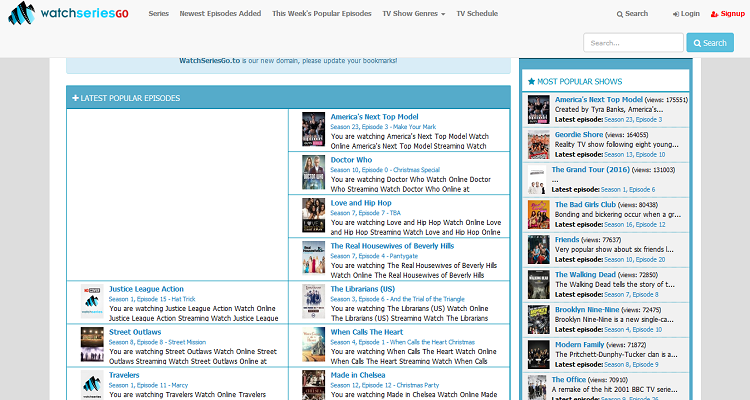The width and height of the screenshot is (750, 400).
Task: Open The Bad Girls Club link
Action: (585, 204)
